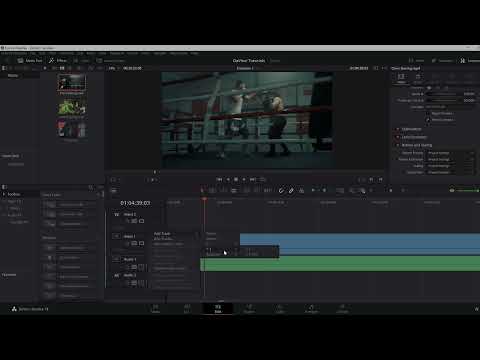480x360 pixels.
Task: Toggle timeline Snapping magnet icon
Action: tap(282, 191)
